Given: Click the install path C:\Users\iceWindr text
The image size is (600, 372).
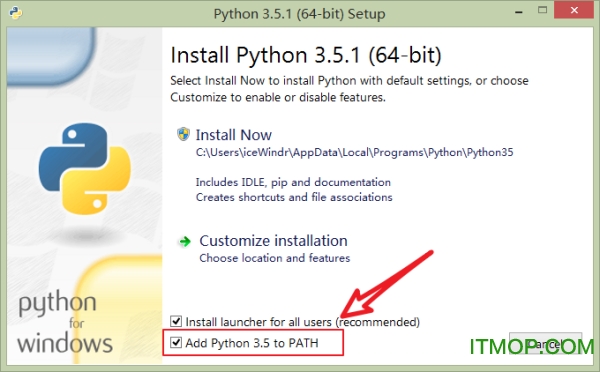Looking at the screenshot, I should pyautogui.click(x=354, y=152).
